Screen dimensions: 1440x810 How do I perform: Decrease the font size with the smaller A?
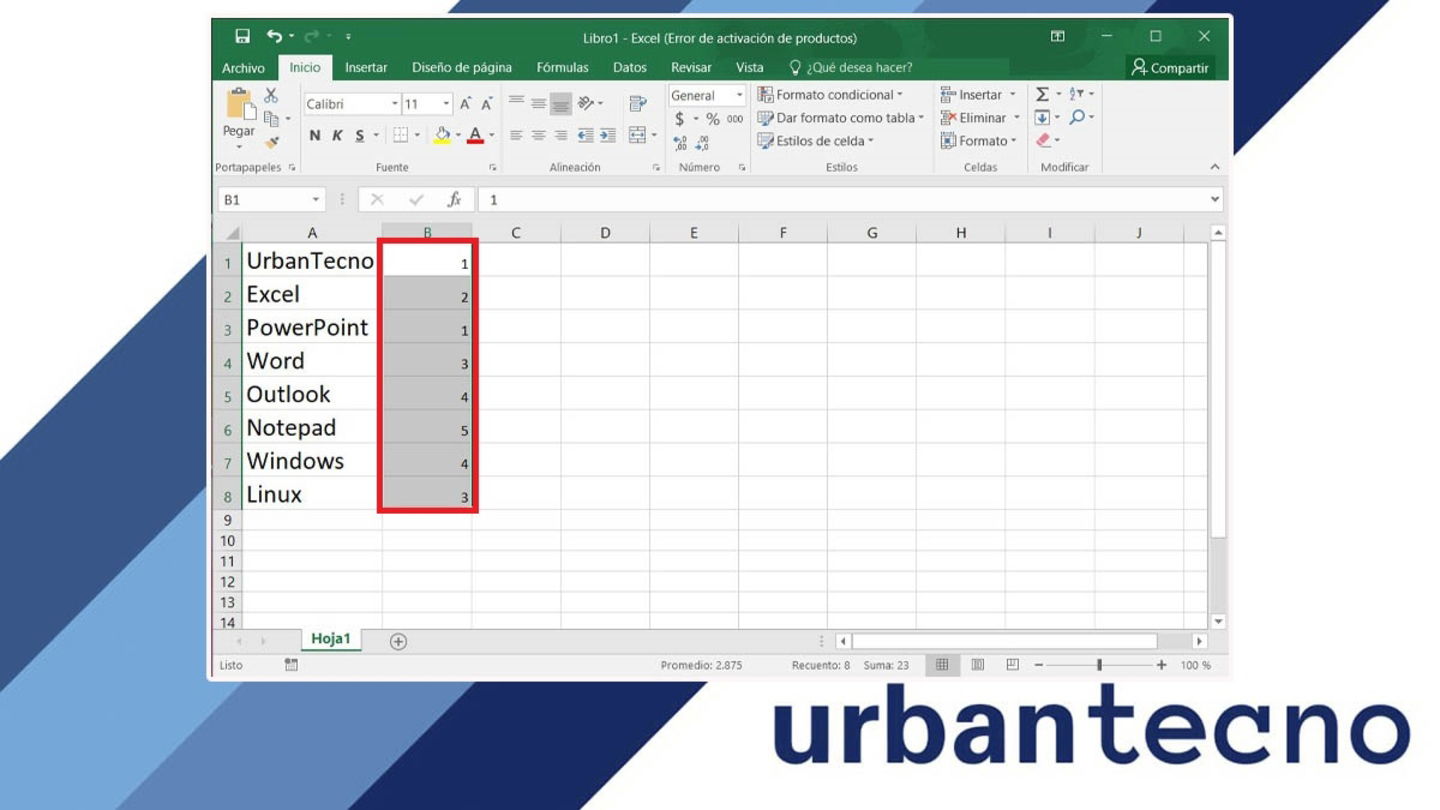(x=487, y=104)
